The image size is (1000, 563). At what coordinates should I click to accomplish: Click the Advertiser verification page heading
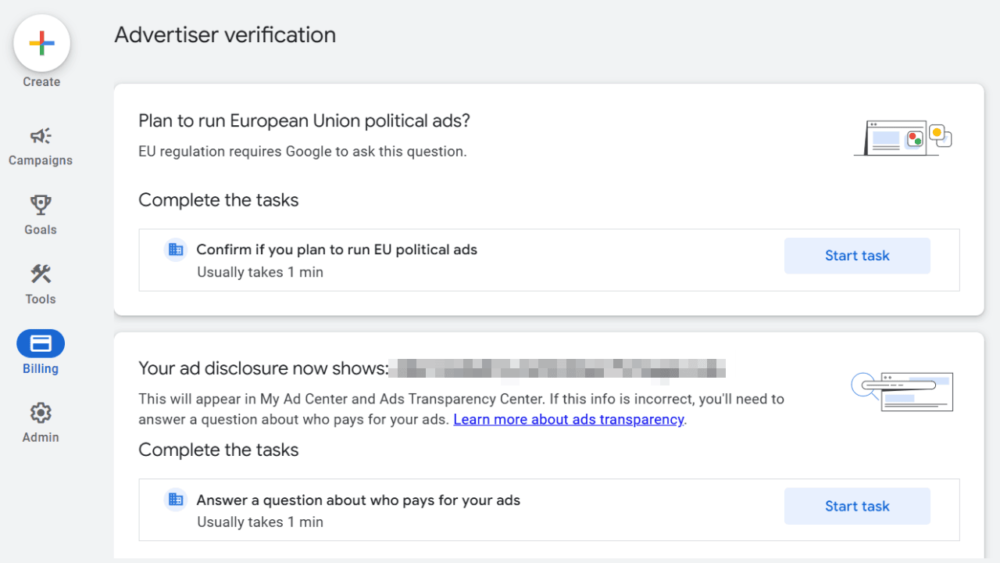(225, 35)
